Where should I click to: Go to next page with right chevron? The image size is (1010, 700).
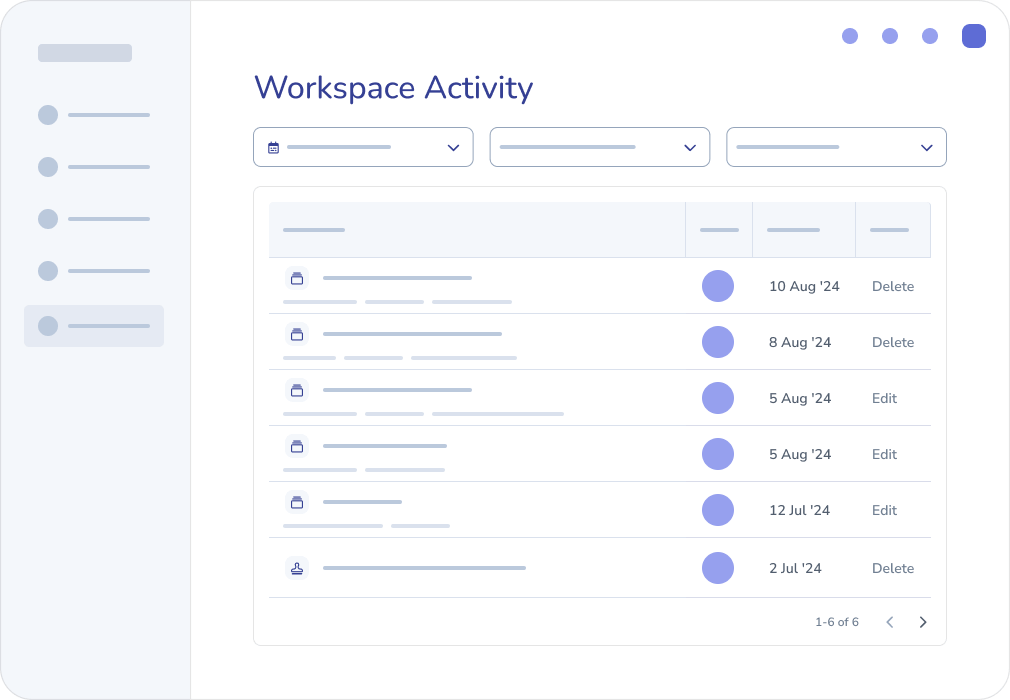[922, 622]
